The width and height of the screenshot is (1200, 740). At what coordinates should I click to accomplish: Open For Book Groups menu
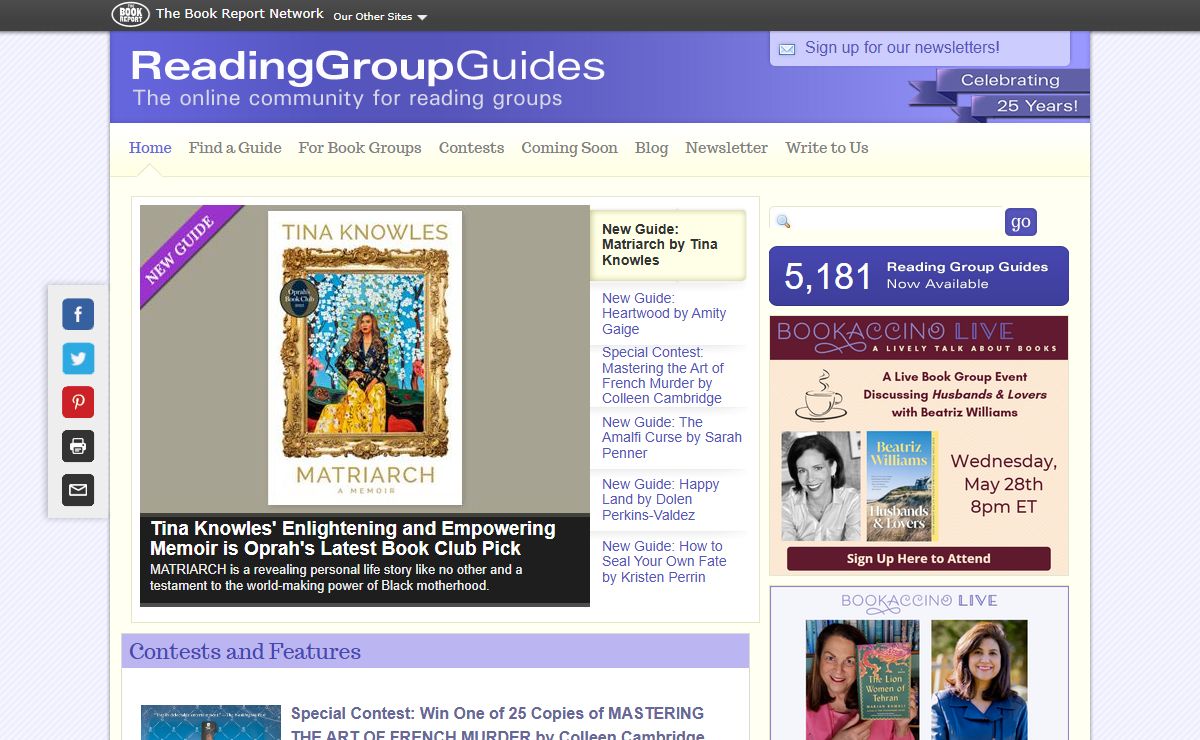pos(360,148)
